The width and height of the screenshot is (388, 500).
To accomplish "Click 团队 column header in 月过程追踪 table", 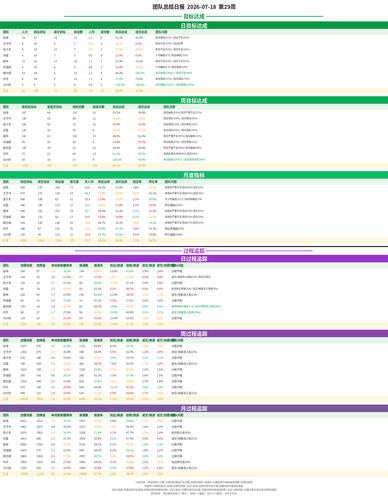I will coord(6,415).
